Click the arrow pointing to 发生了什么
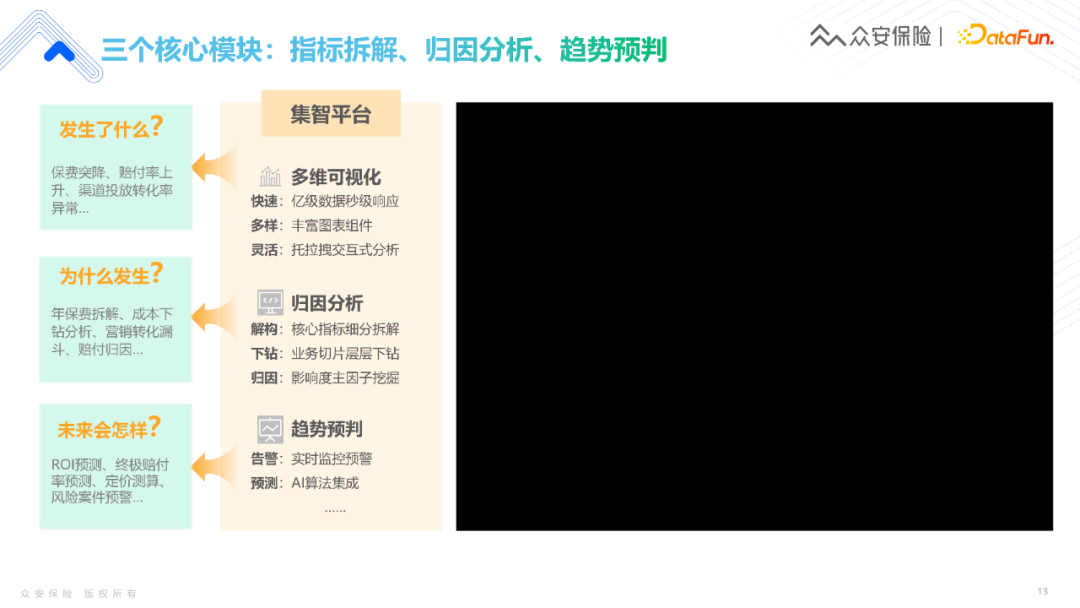The width and height of the screenshot is (1080, 608). pyautogui.click(x=214, y=167)
